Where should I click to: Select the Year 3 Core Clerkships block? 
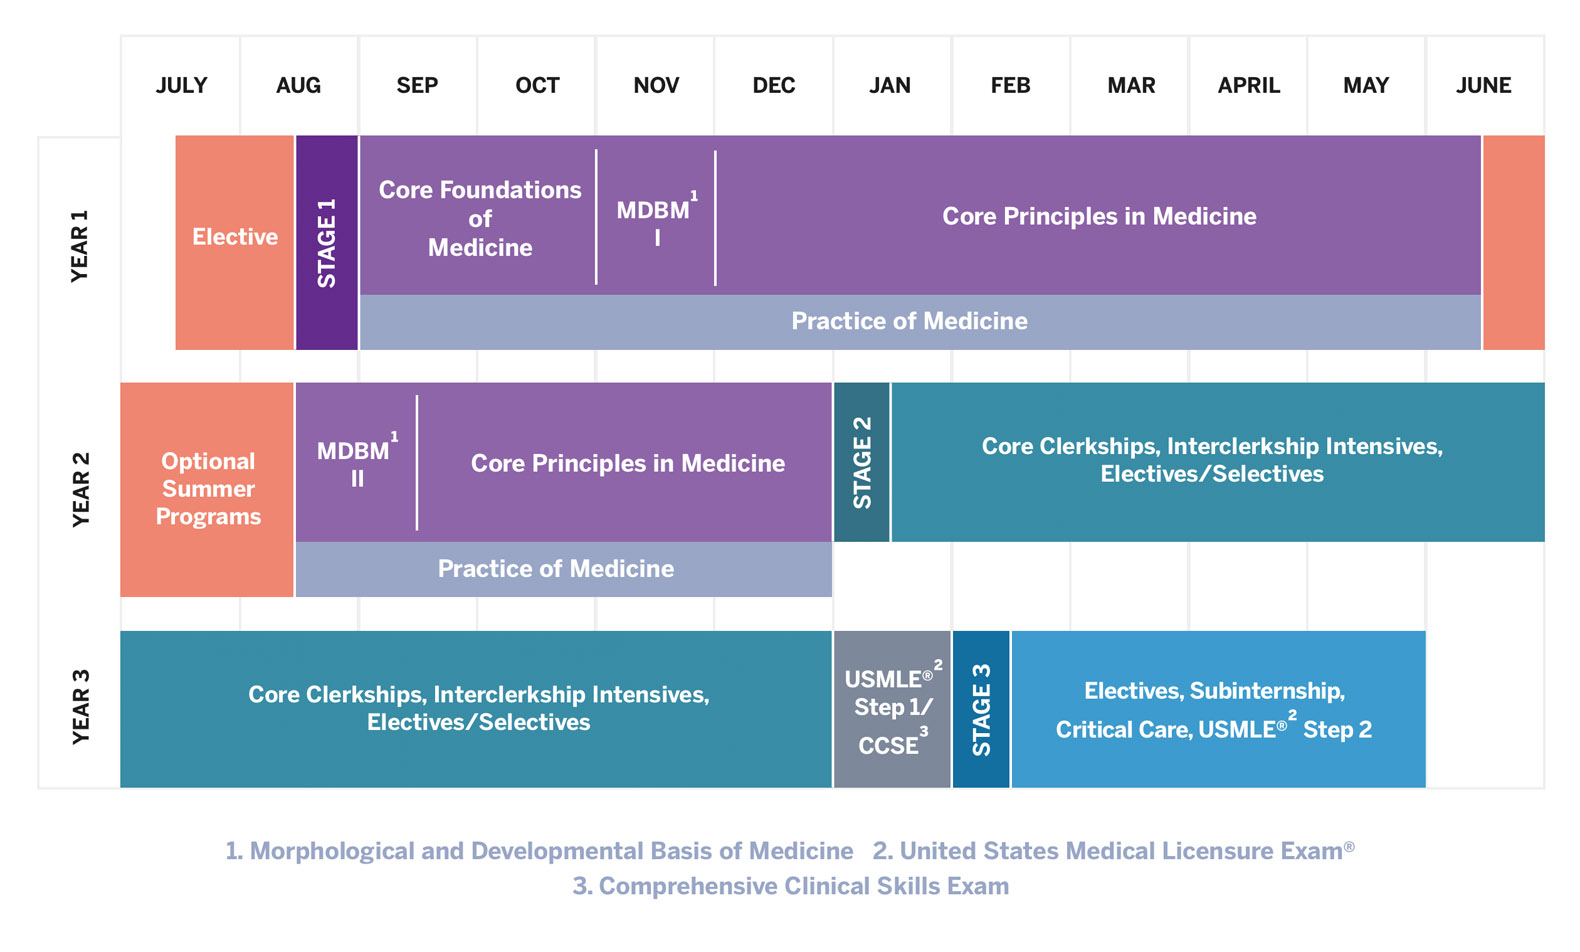pyautogui.click(x=478, y=708)
